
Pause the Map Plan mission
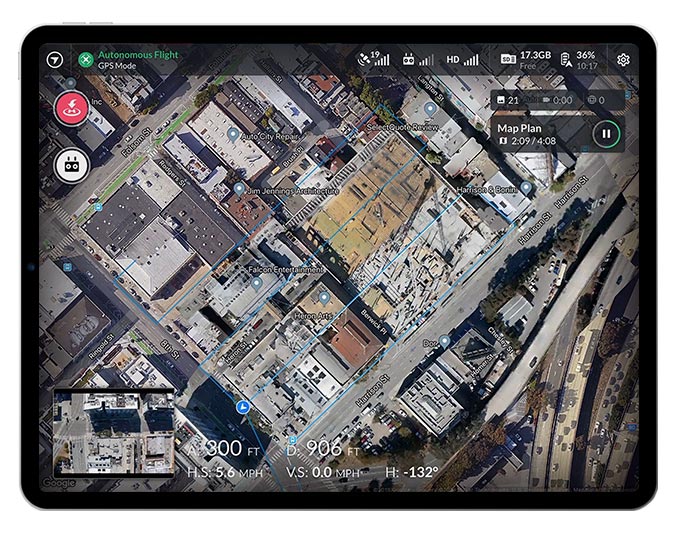click(606, 134)
